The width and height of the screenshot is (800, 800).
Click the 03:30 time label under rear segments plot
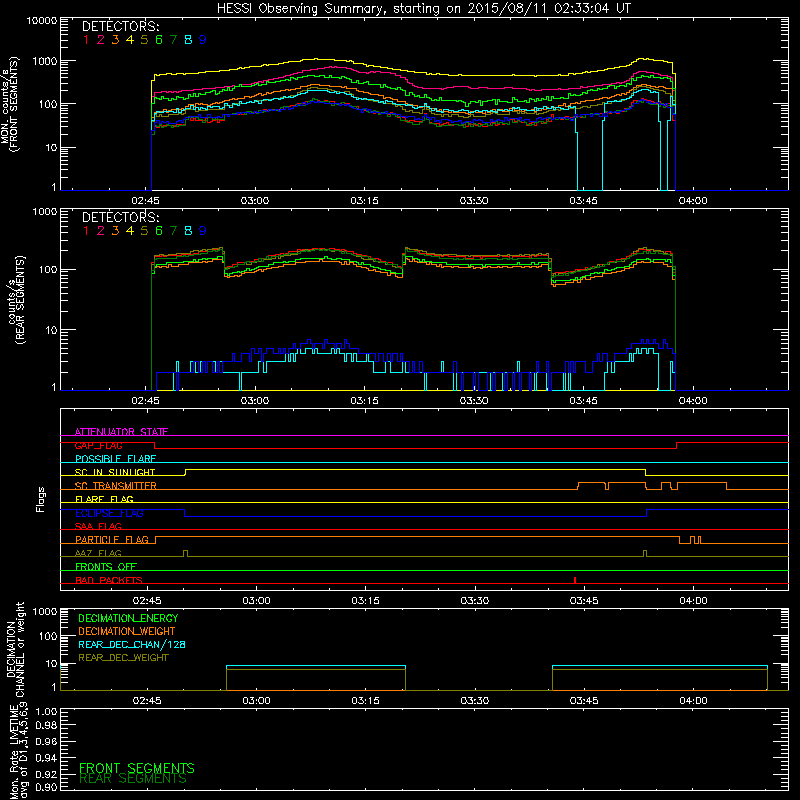(473, 401)
